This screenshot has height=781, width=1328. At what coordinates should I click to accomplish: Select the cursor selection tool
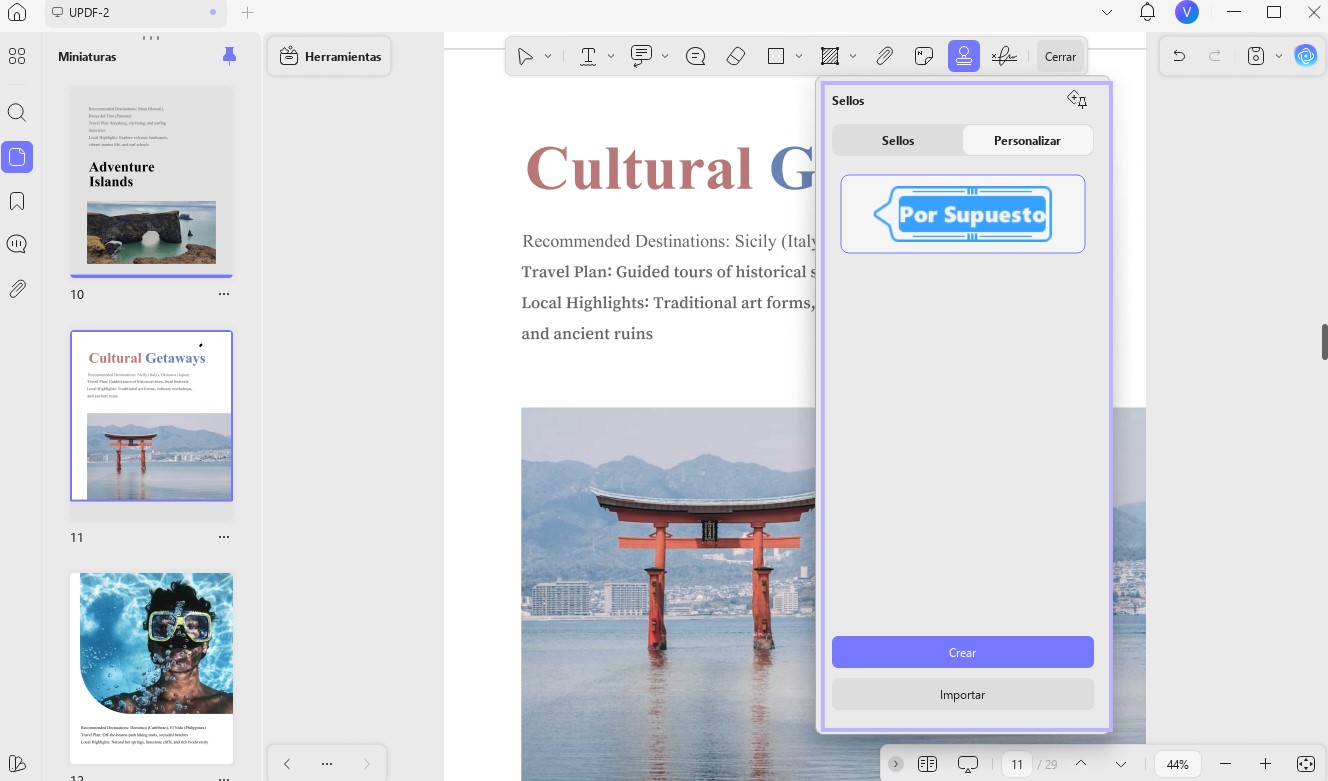tap(525, 57)
